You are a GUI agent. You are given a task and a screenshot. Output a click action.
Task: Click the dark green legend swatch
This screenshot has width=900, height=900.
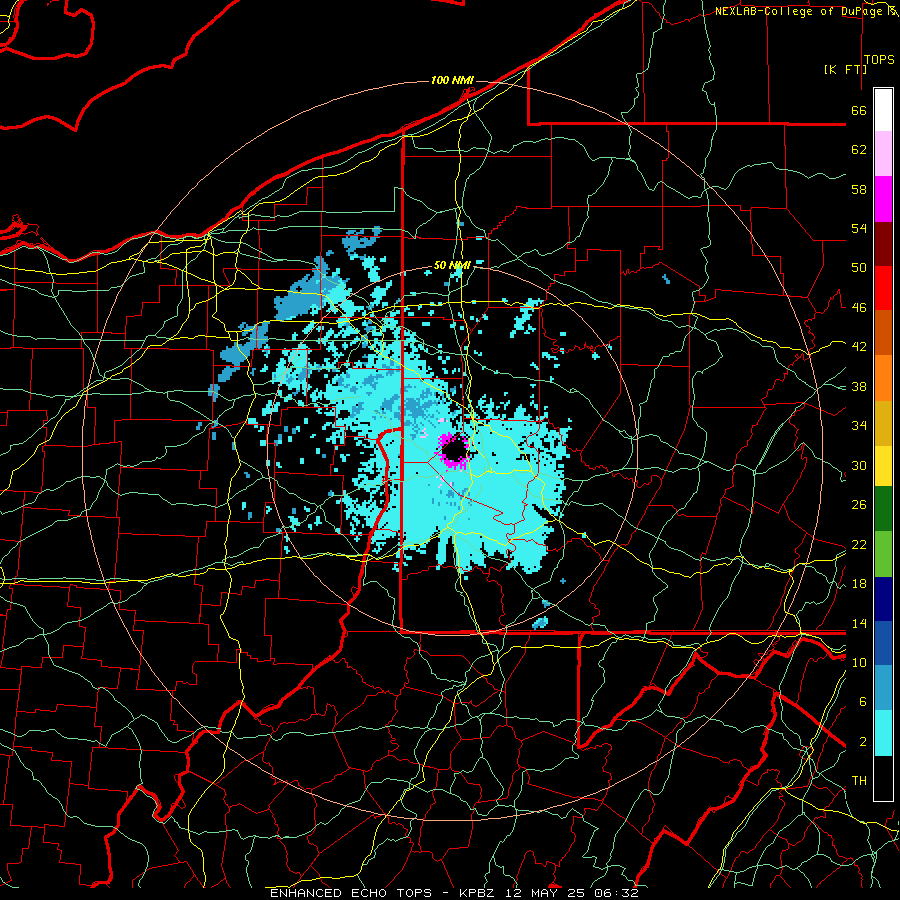(883, 509)
